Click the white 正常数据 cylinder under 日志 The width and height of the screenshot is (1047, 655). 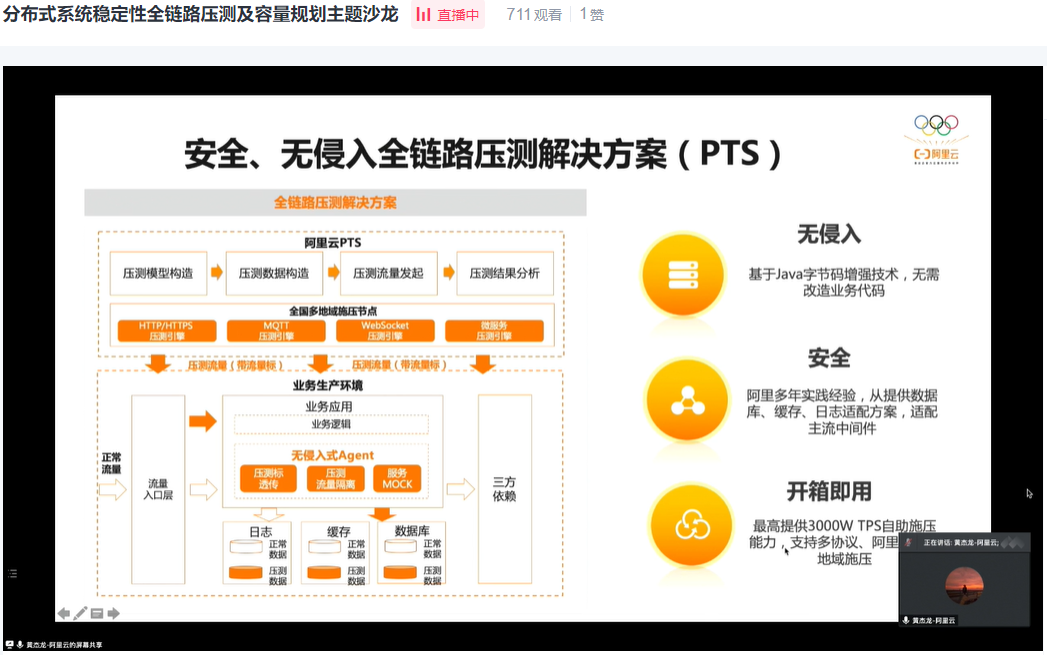click(x=246, y=547)
